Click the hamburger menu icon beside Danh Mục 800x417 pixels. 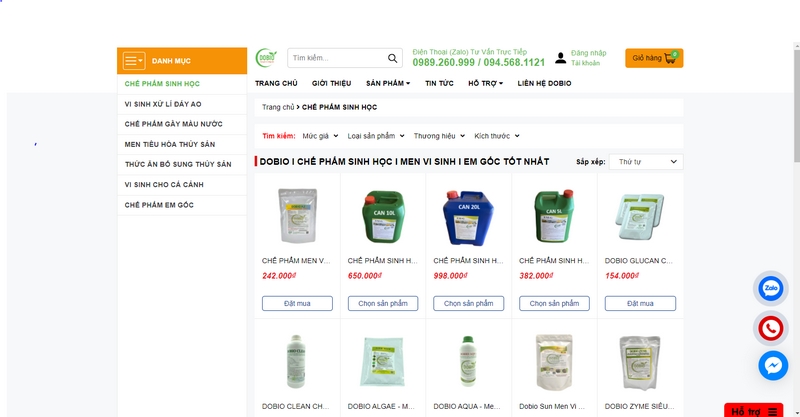[x=134, y=61]
